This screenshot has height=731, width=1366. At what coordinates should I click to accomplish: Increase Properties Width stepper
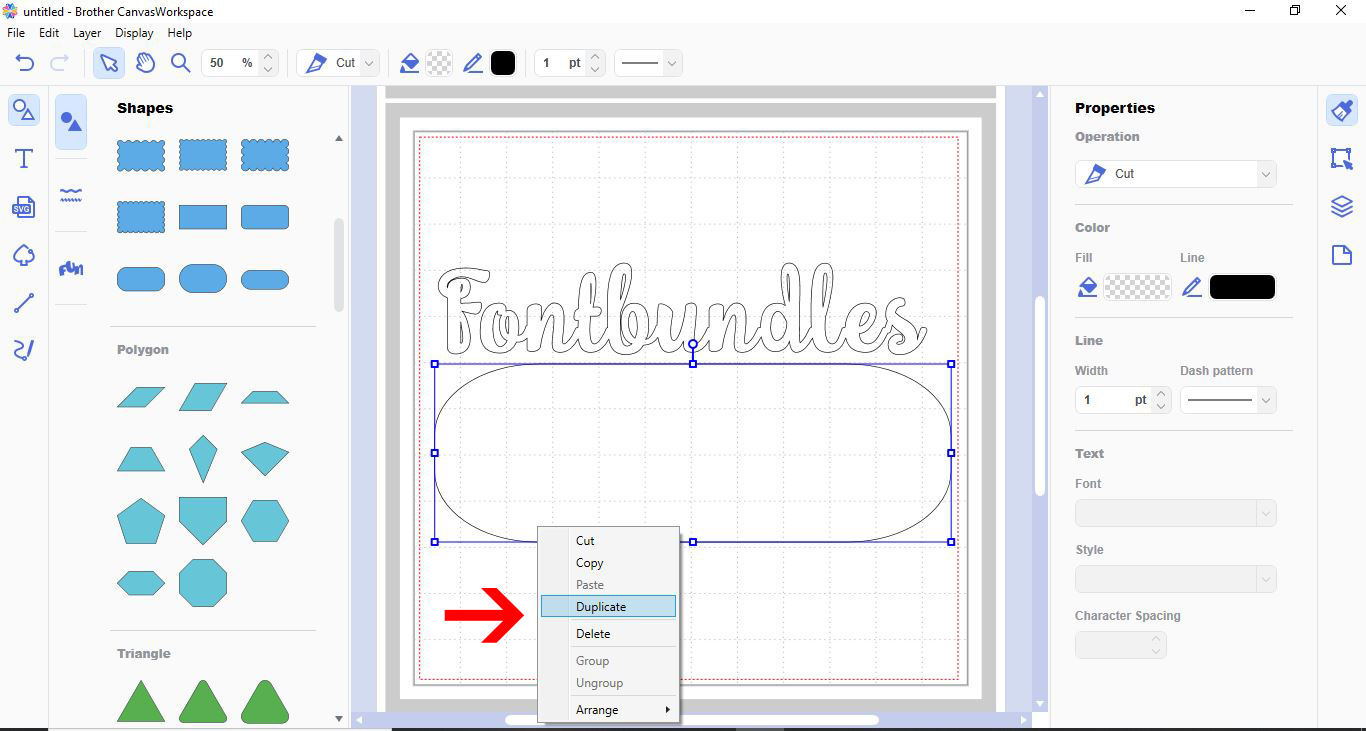[1161, 394]
